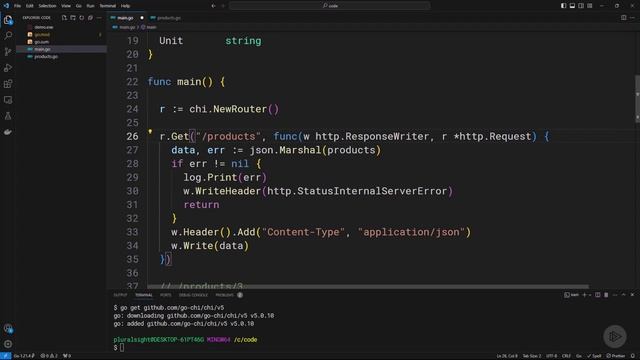Open the Help menu

(125, 6)
